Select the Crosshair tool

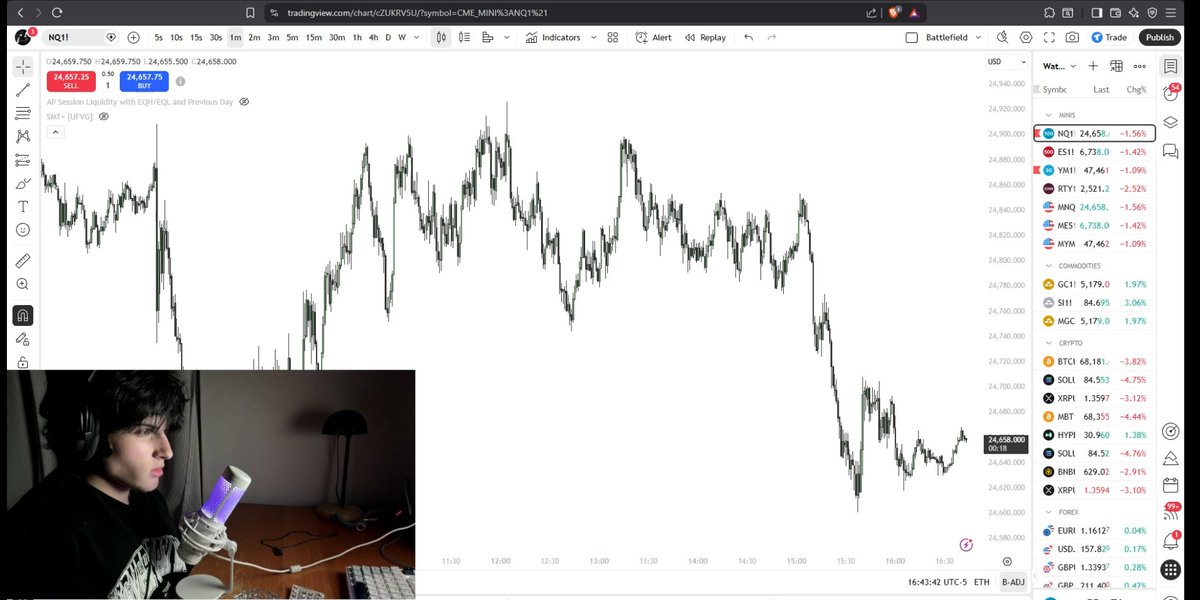click(22, 68)
